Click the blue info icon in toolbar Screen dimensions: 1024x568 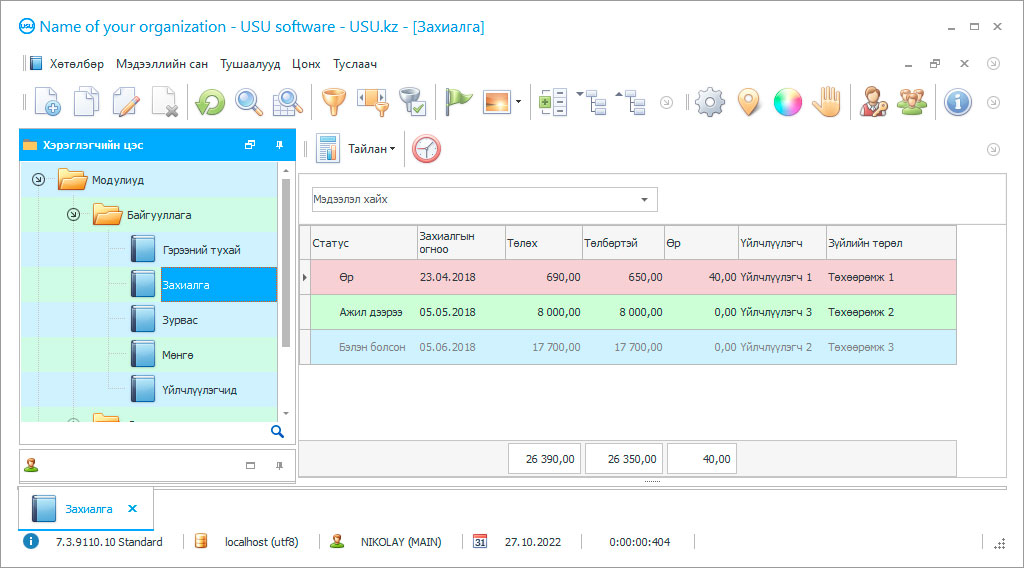point(958,102)
